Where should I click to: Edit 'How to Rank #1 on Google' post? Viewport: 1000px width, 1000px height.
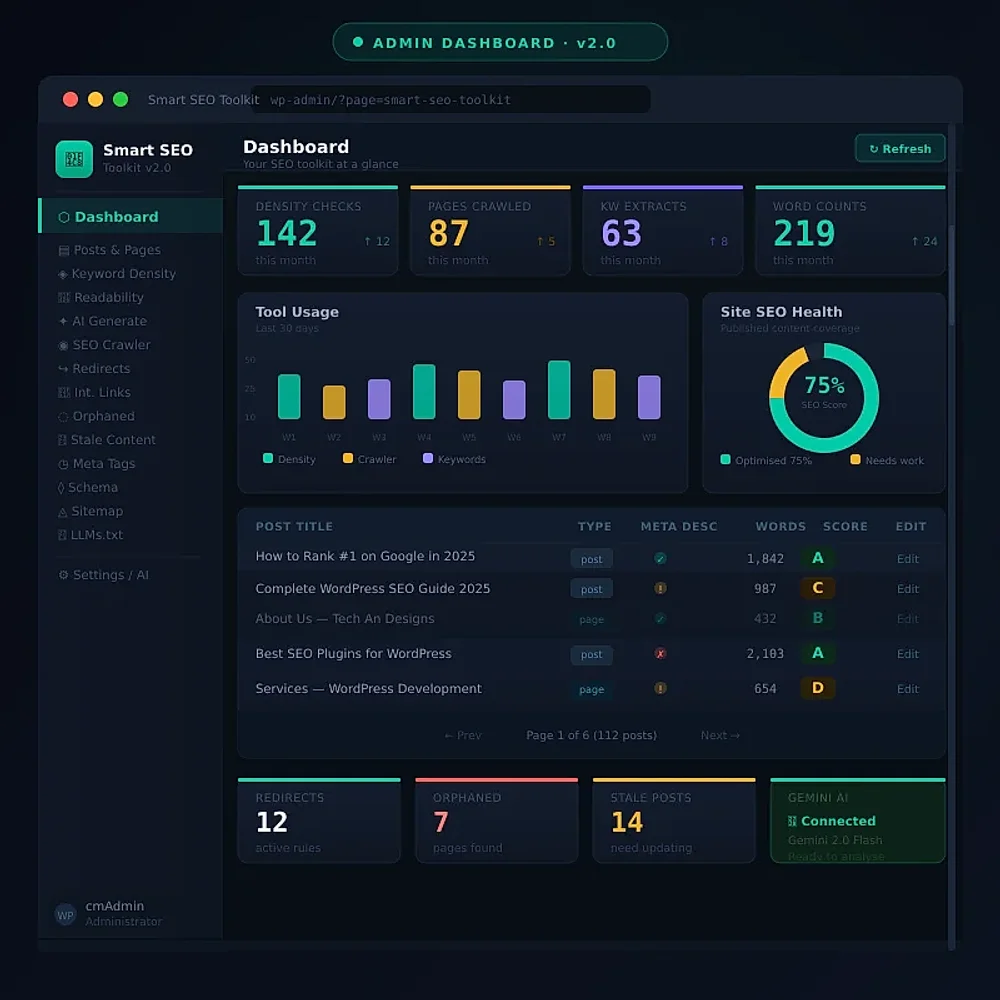[908, 559]
